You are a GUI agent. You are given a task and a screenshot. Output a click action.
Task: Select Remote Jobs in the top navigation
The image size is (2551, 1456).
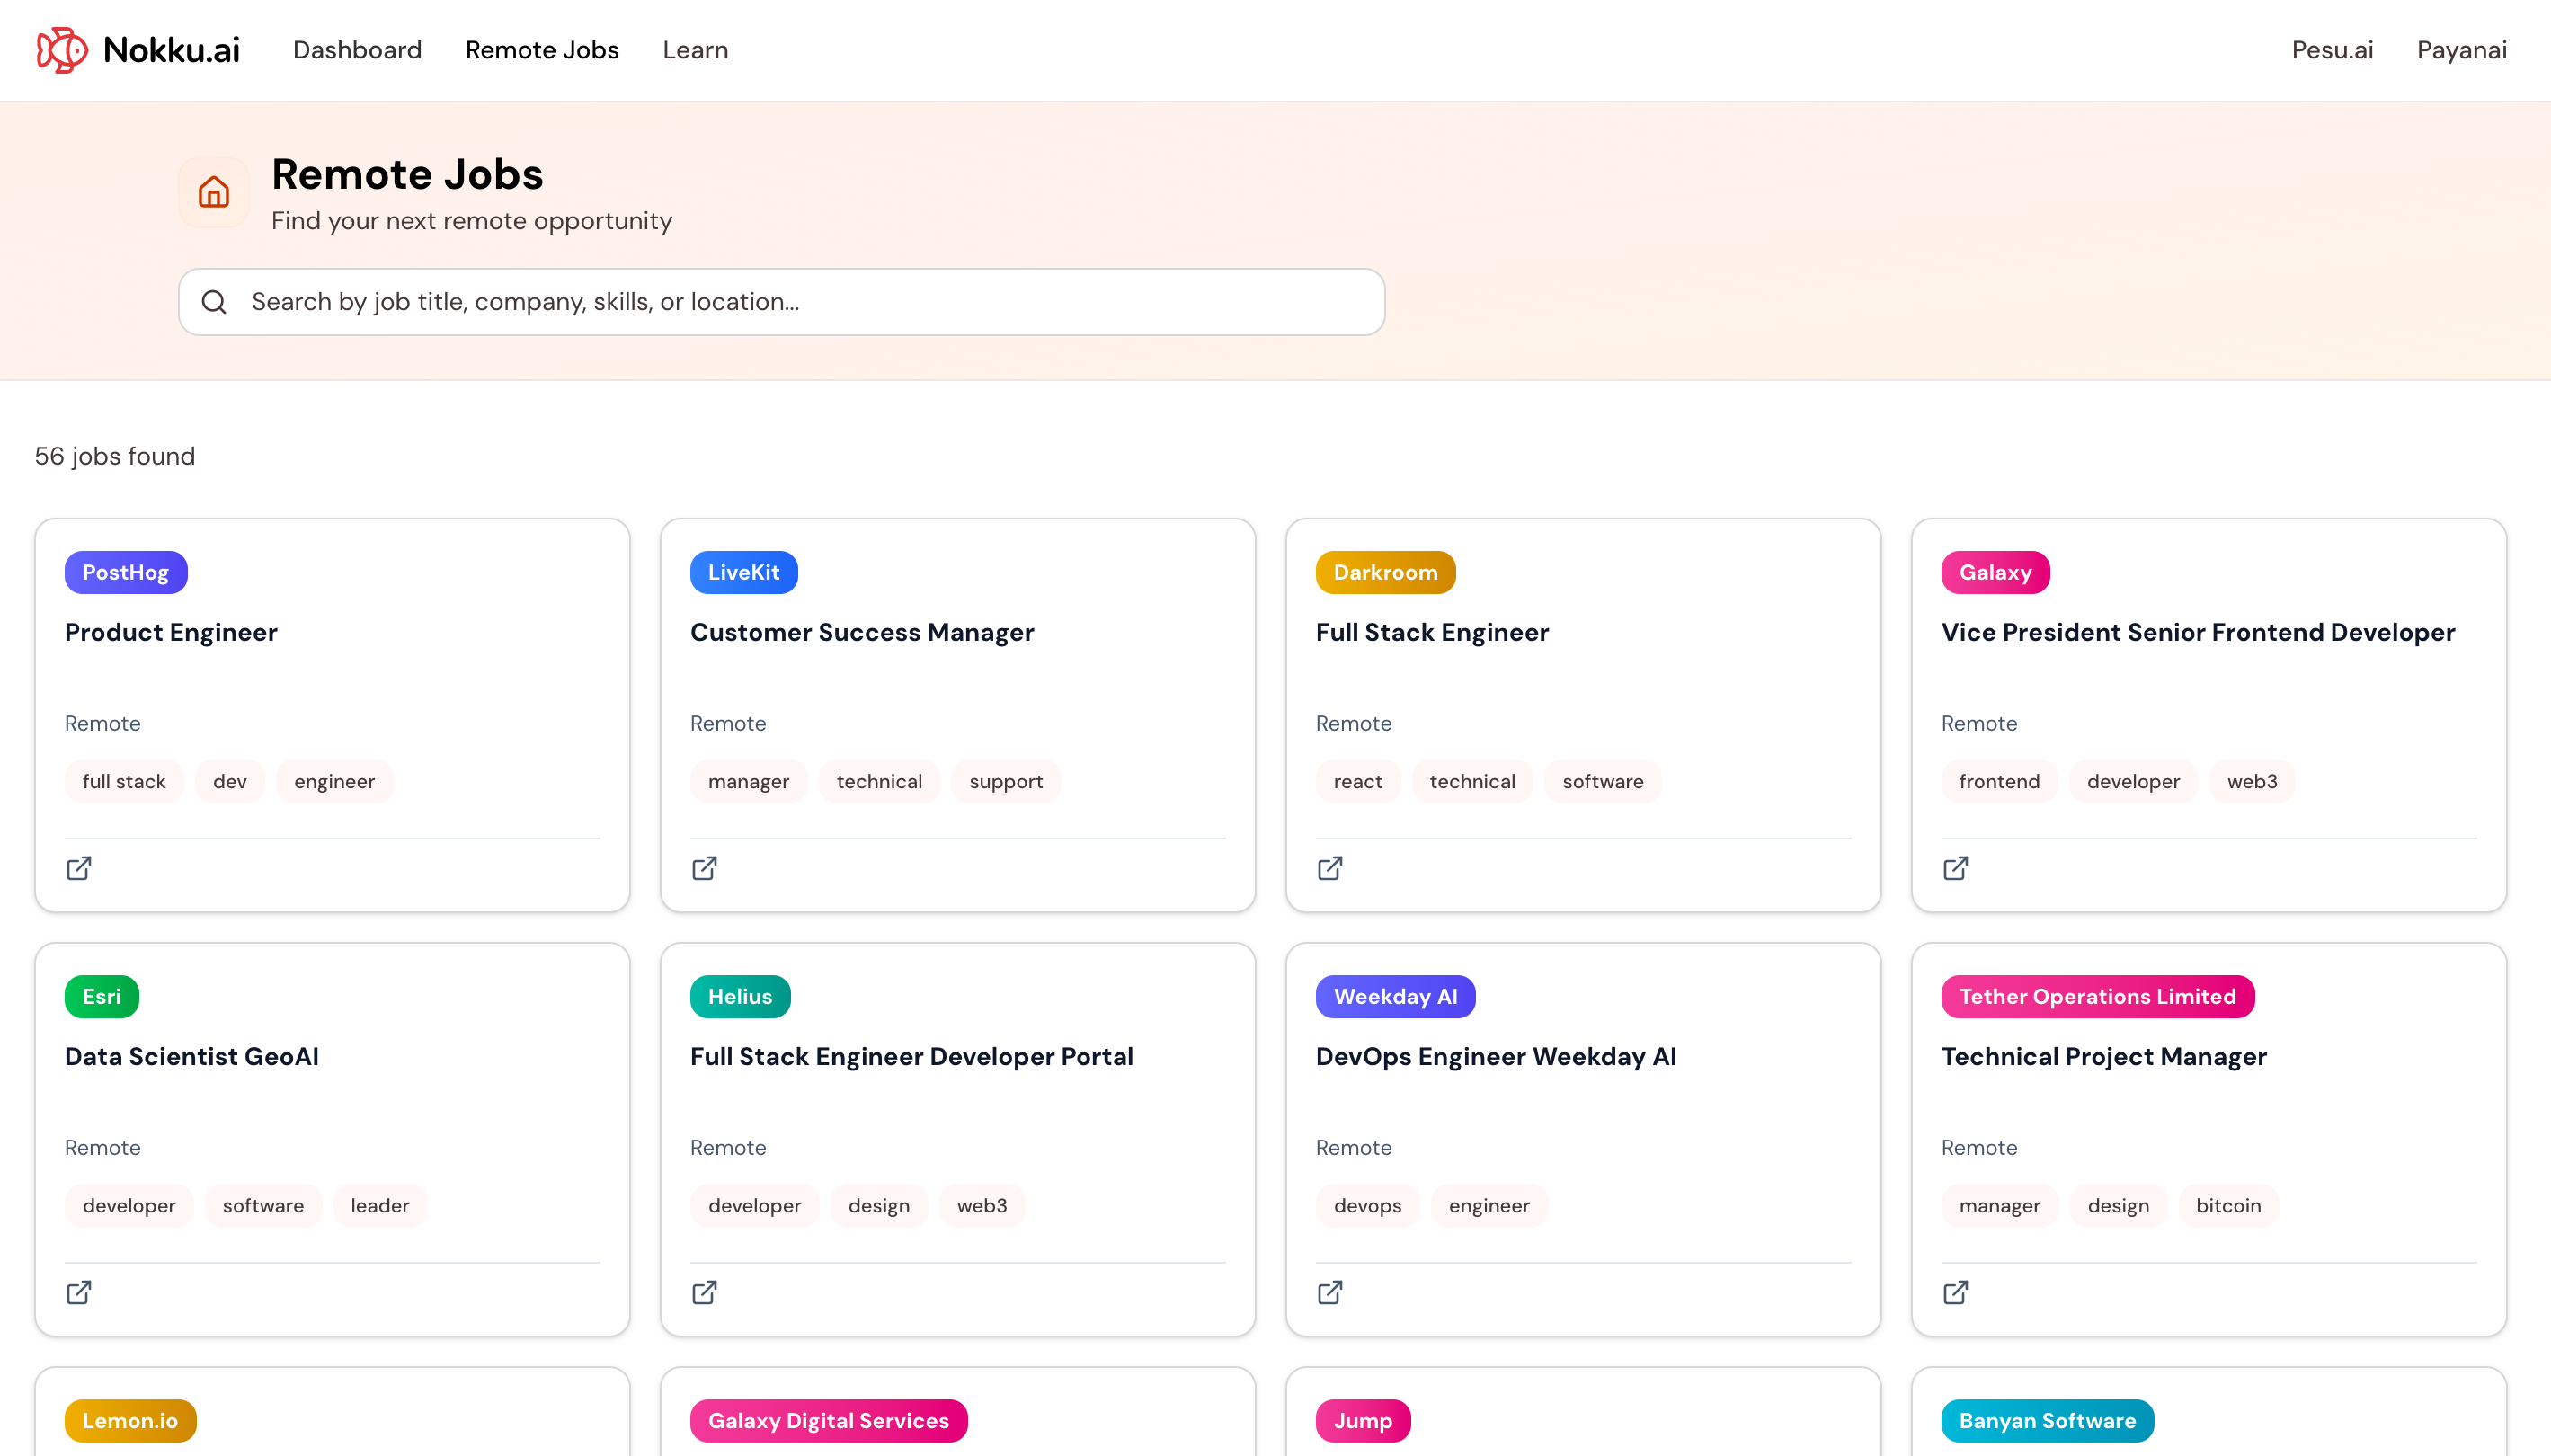point(542,50)
